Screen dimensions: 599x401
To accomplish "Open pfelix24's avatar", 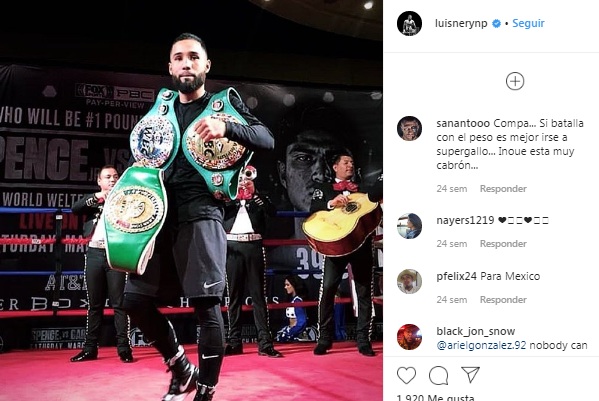I will coord(410,281).
